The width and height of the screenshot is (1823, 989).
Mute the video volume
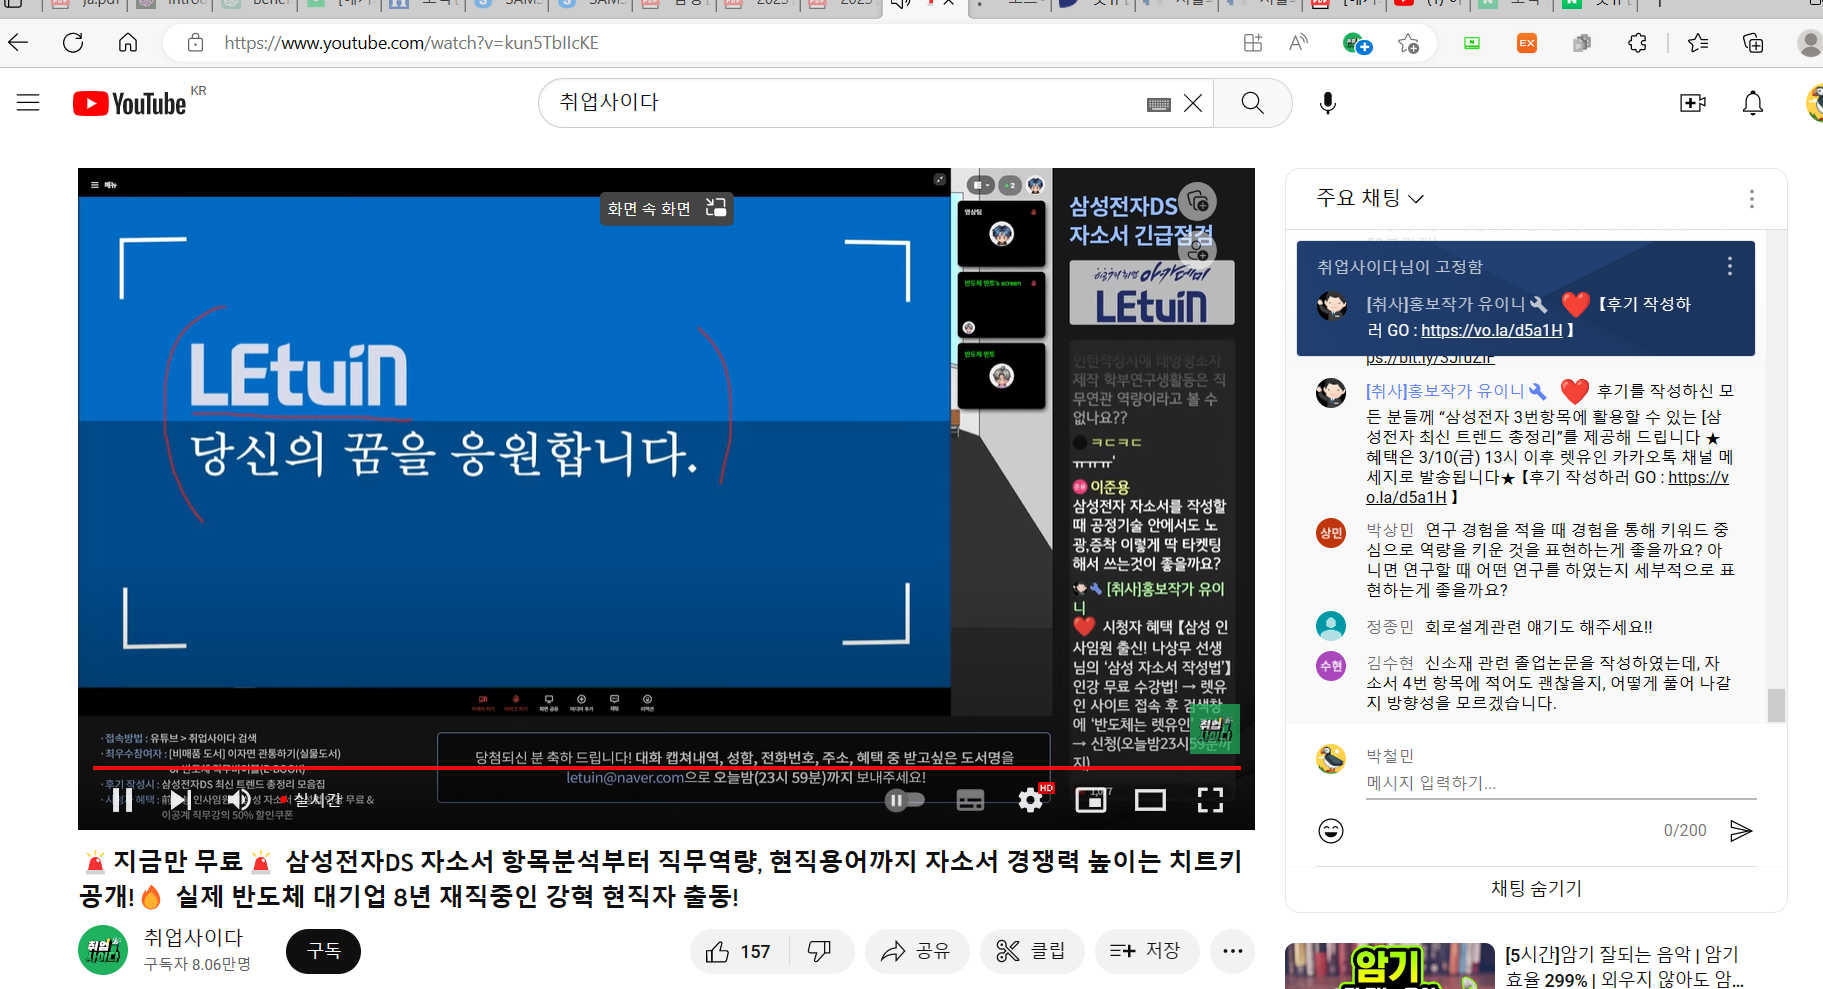tap(239, 800)
